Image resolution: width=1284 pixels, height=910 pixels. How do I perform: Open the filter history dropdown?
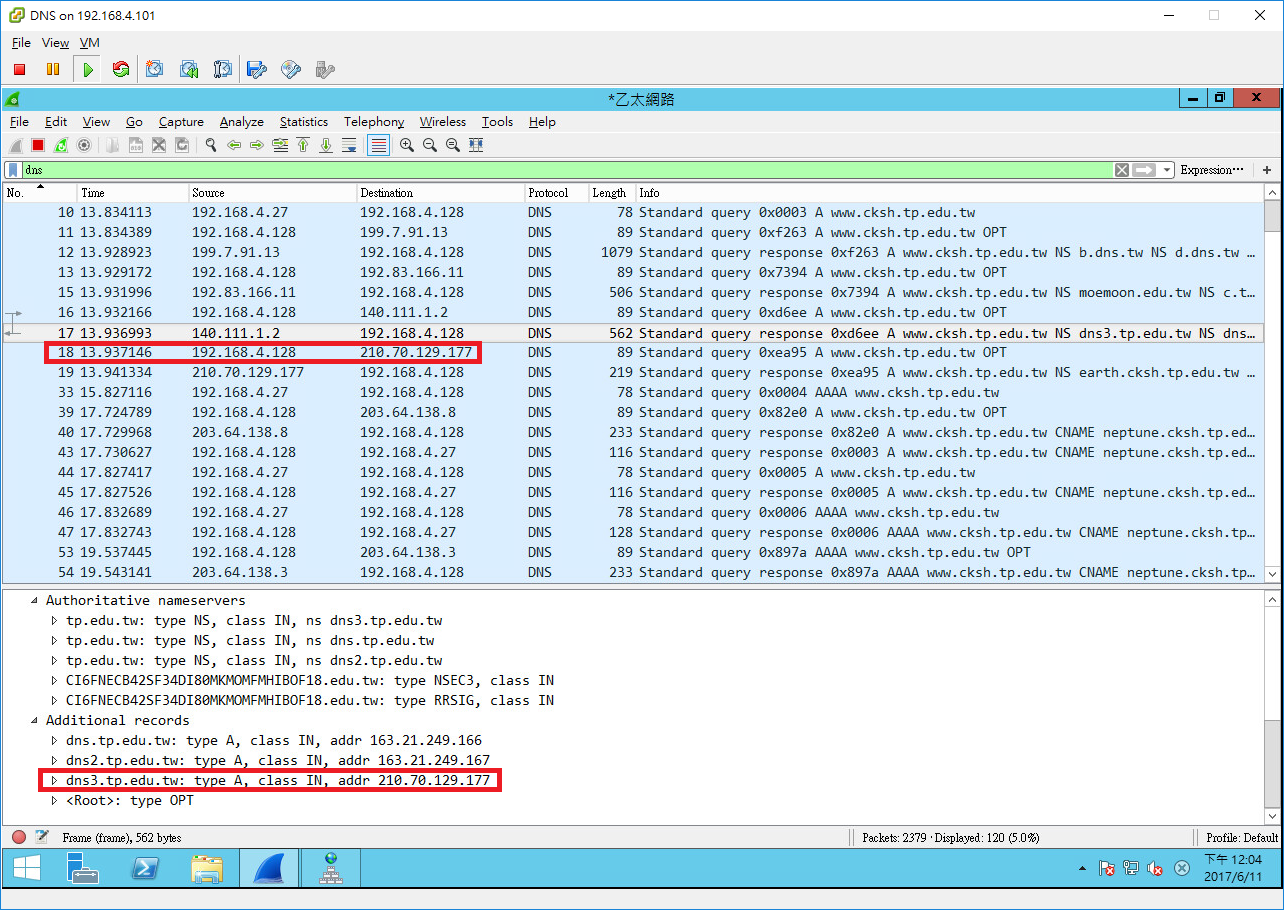[x=1167, y=170]
